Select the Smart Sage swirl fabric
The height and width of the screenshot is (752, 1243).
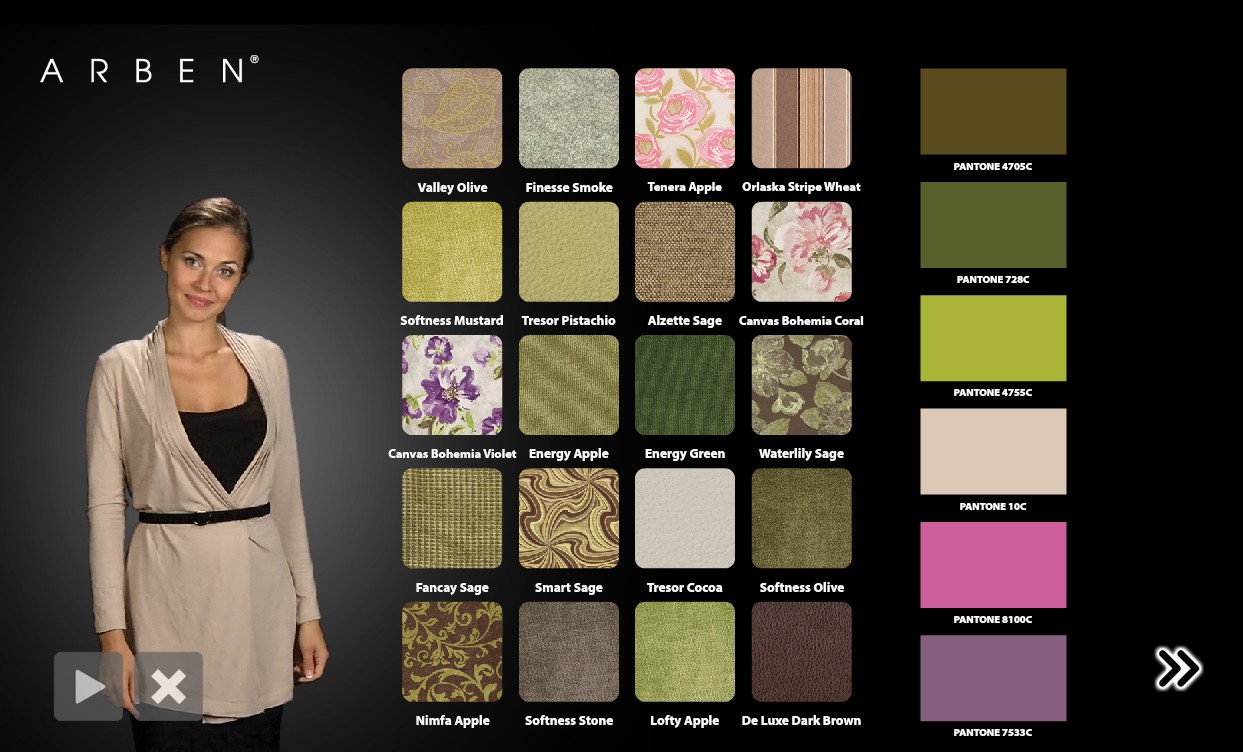click(x=569, y=518)
